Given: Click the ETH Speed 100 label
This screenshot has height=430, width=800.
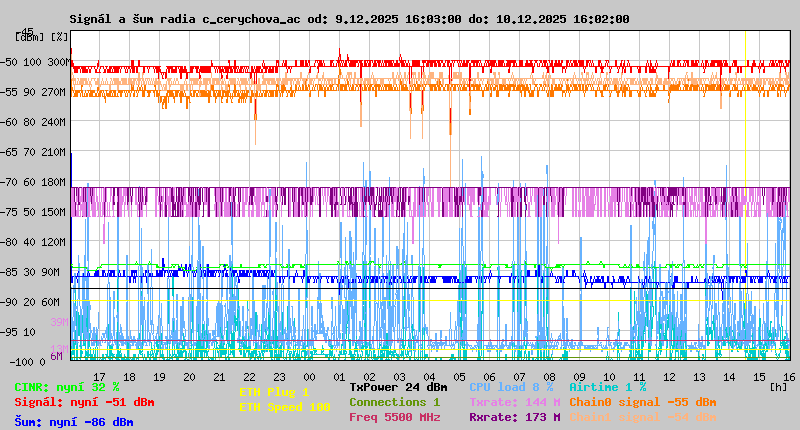Looking at the screenshot, I should (x=284, y=407).
